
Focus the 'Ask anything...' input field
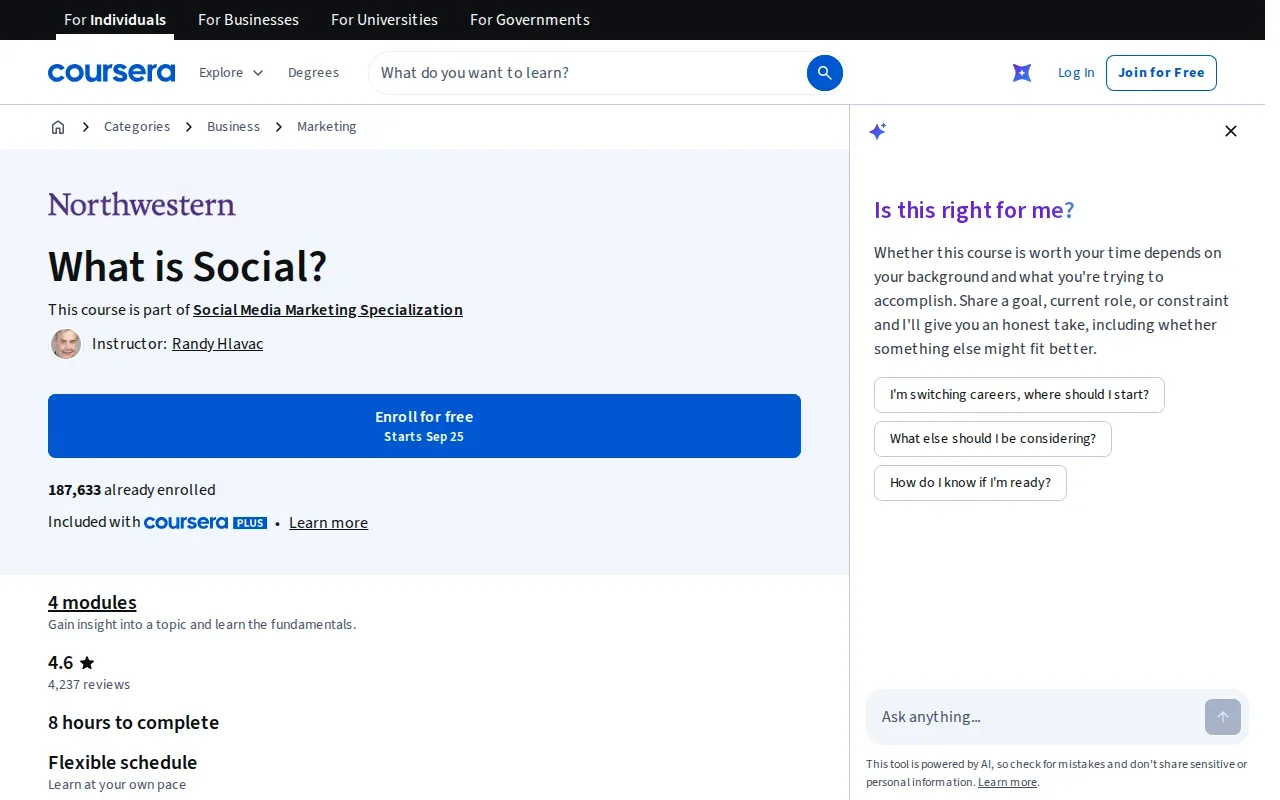click(1038, 717)
